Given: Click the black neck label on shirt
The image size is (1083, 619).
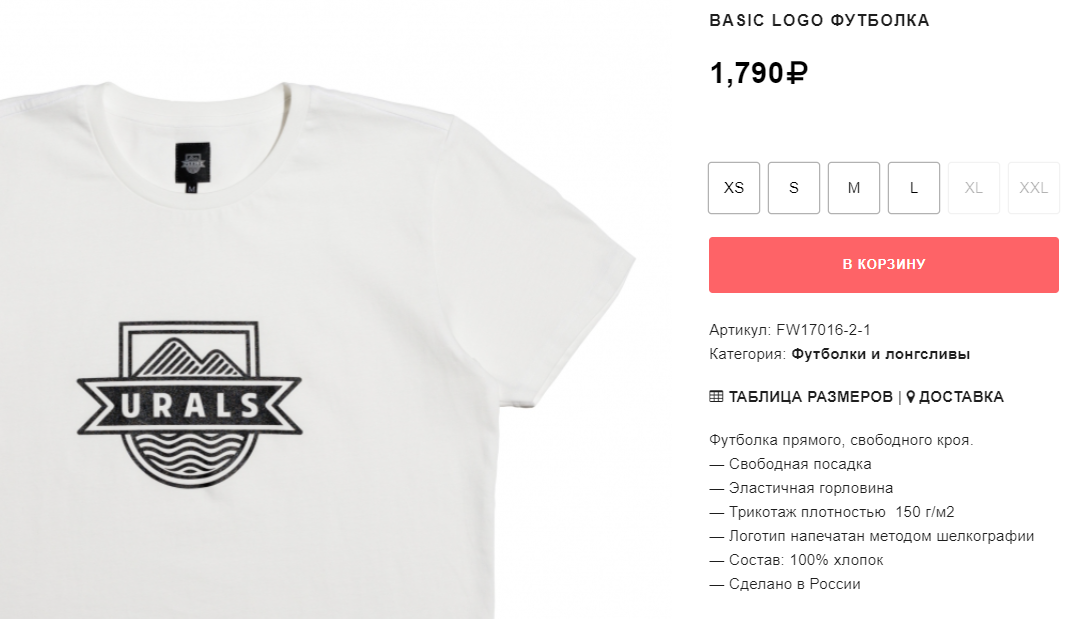Looking at the screenshot, I should point(192,167).
